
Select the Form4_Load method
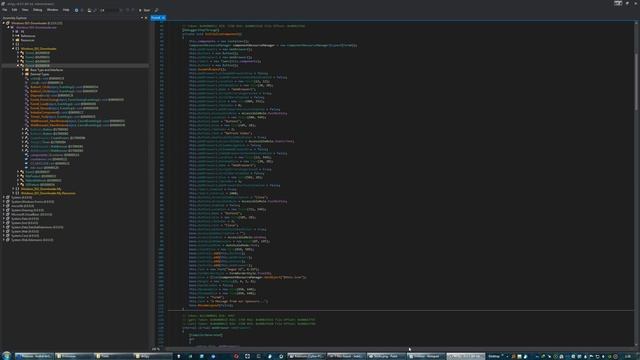(63, 104)
